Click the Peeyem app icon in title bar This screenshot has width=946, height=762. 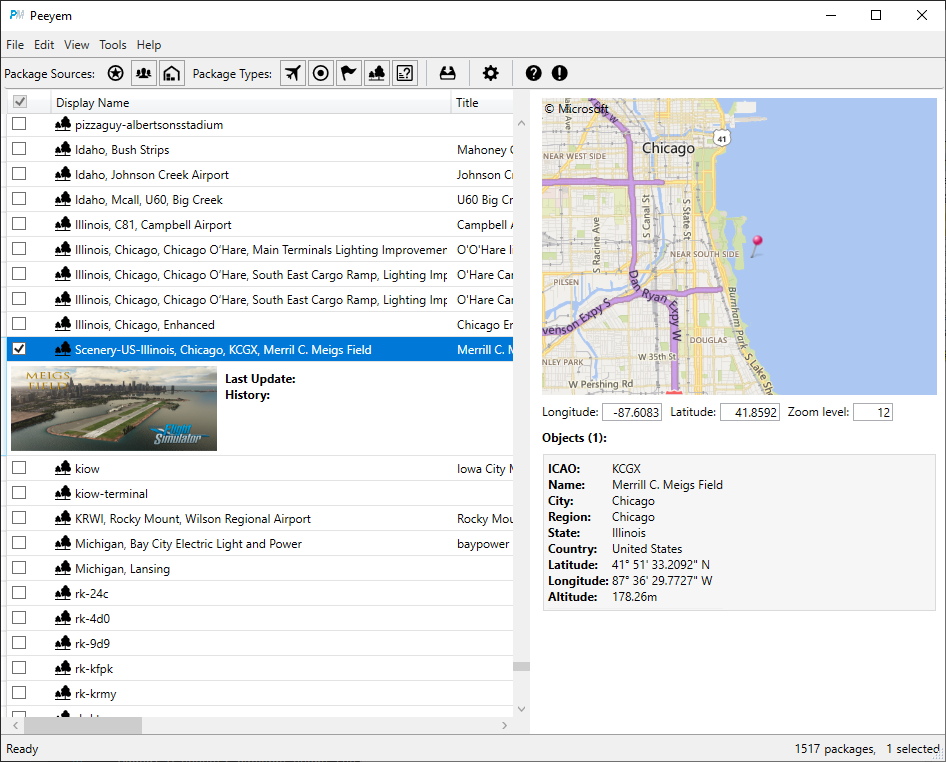[x=16, y=15]
